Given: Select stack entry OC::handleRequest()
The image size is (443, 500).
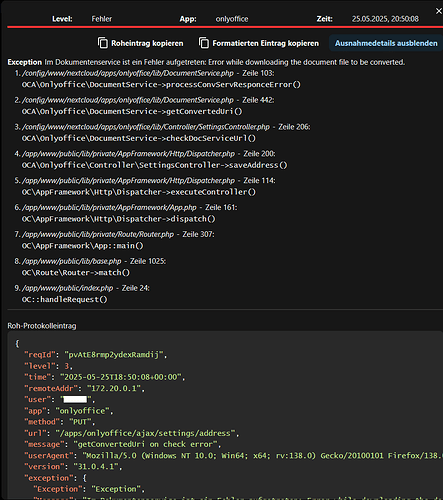Looking at the screenshot, I should (x=65, y=299).
